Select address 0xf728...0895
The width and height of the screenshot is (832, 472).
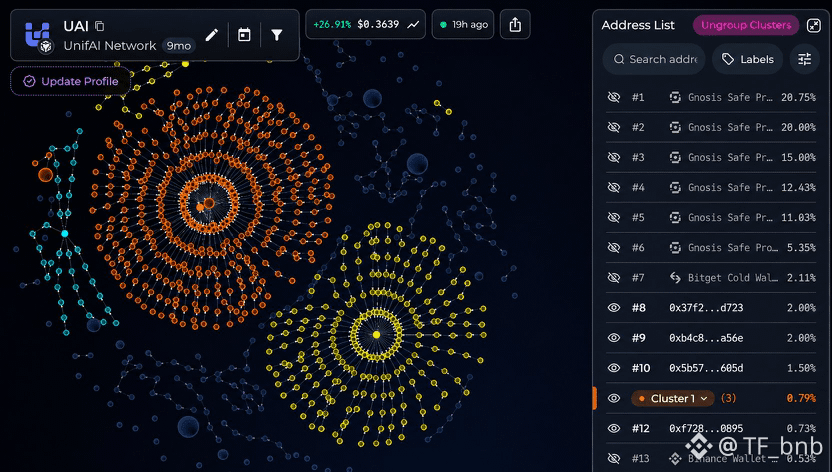[706, 428]
